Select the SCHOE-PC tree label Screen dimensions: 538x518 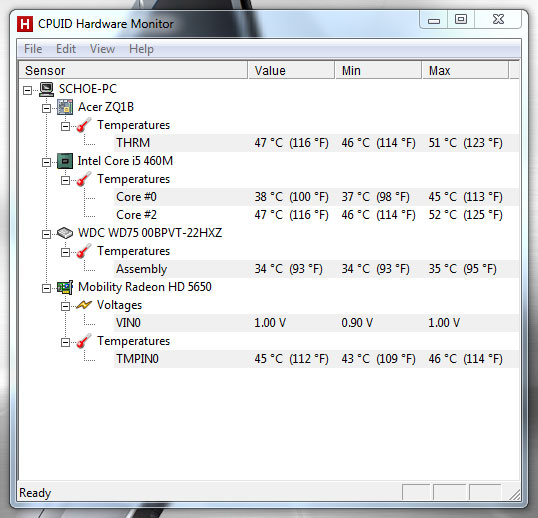coord(88,89)
